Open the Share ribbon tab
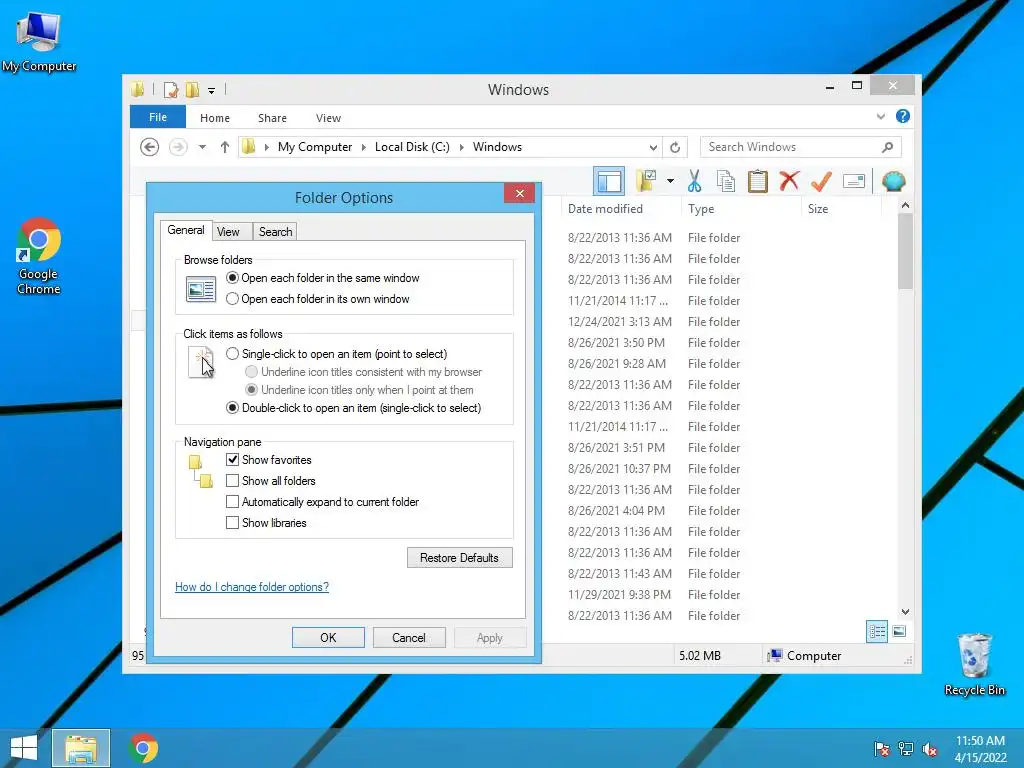The image size is (1024, 768). click(x=272, y=118)
